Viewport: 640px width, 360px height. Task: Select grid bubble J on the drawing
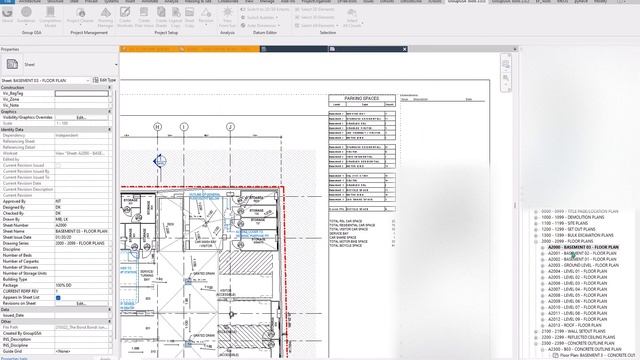(230, 127)
